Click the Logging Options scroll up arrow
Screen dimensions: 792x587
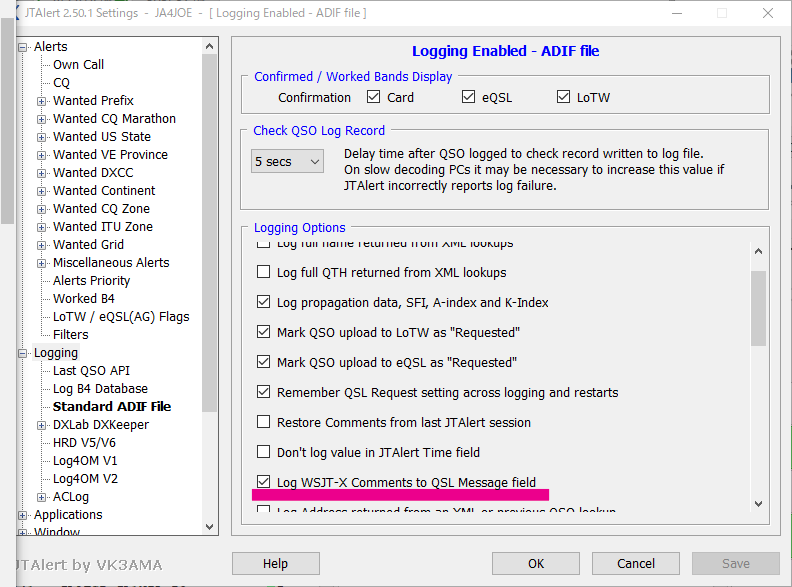(758, 251)
